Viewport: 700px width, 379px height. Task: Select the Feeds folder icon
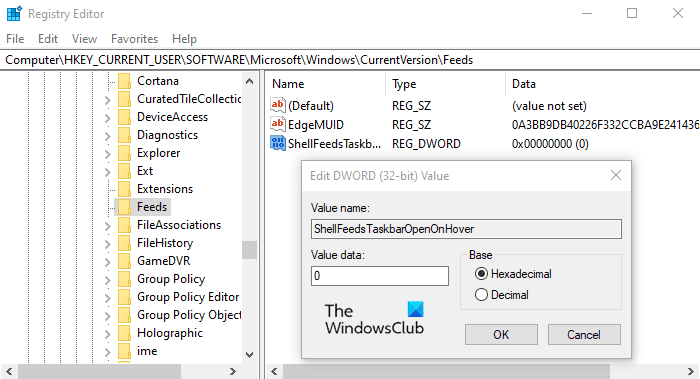(x=125, y=207)
